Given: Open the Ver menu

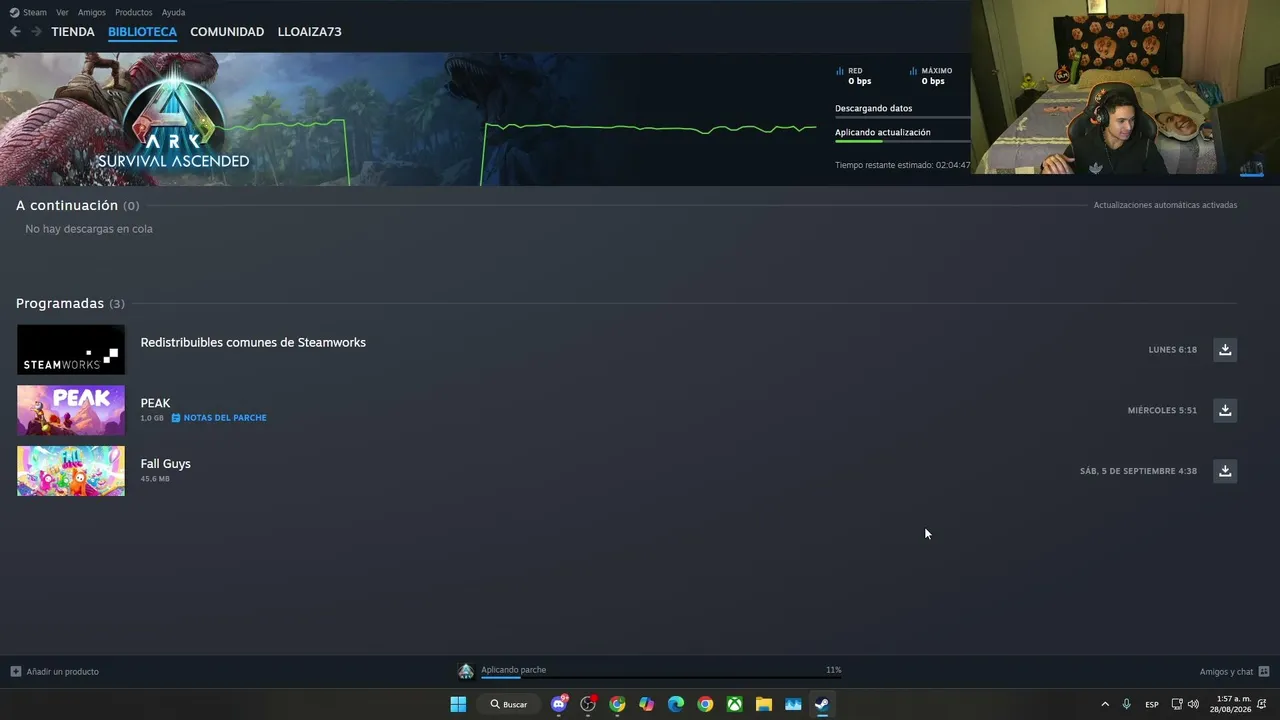Looking at the screenshot, I should (62, 12).
